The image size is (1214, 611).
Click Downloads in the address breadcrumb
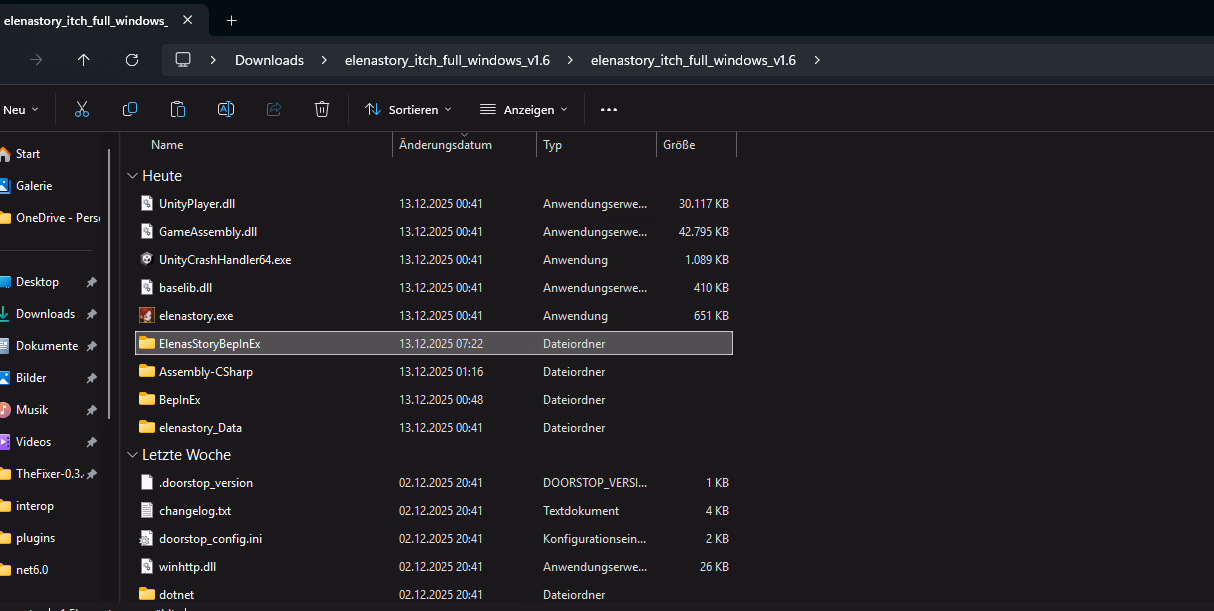pyautogui.click(x=269, y=60)
